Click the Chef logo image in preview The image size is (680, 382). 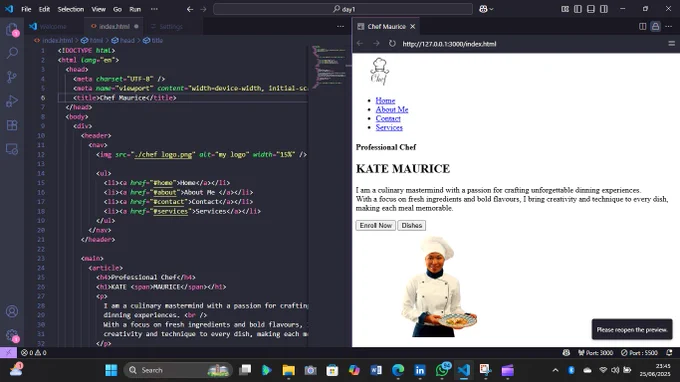click(379, 71)
